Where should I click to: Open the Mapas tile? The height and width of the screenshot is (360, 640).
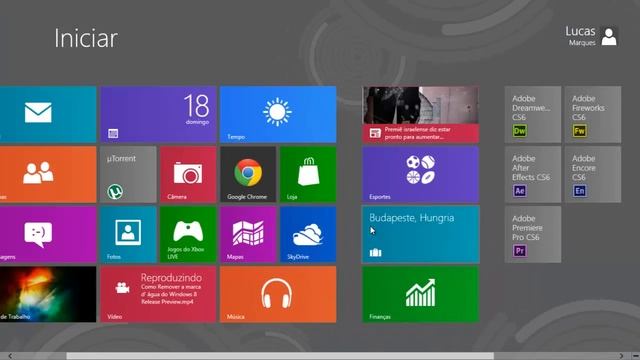tap(248, 234)
